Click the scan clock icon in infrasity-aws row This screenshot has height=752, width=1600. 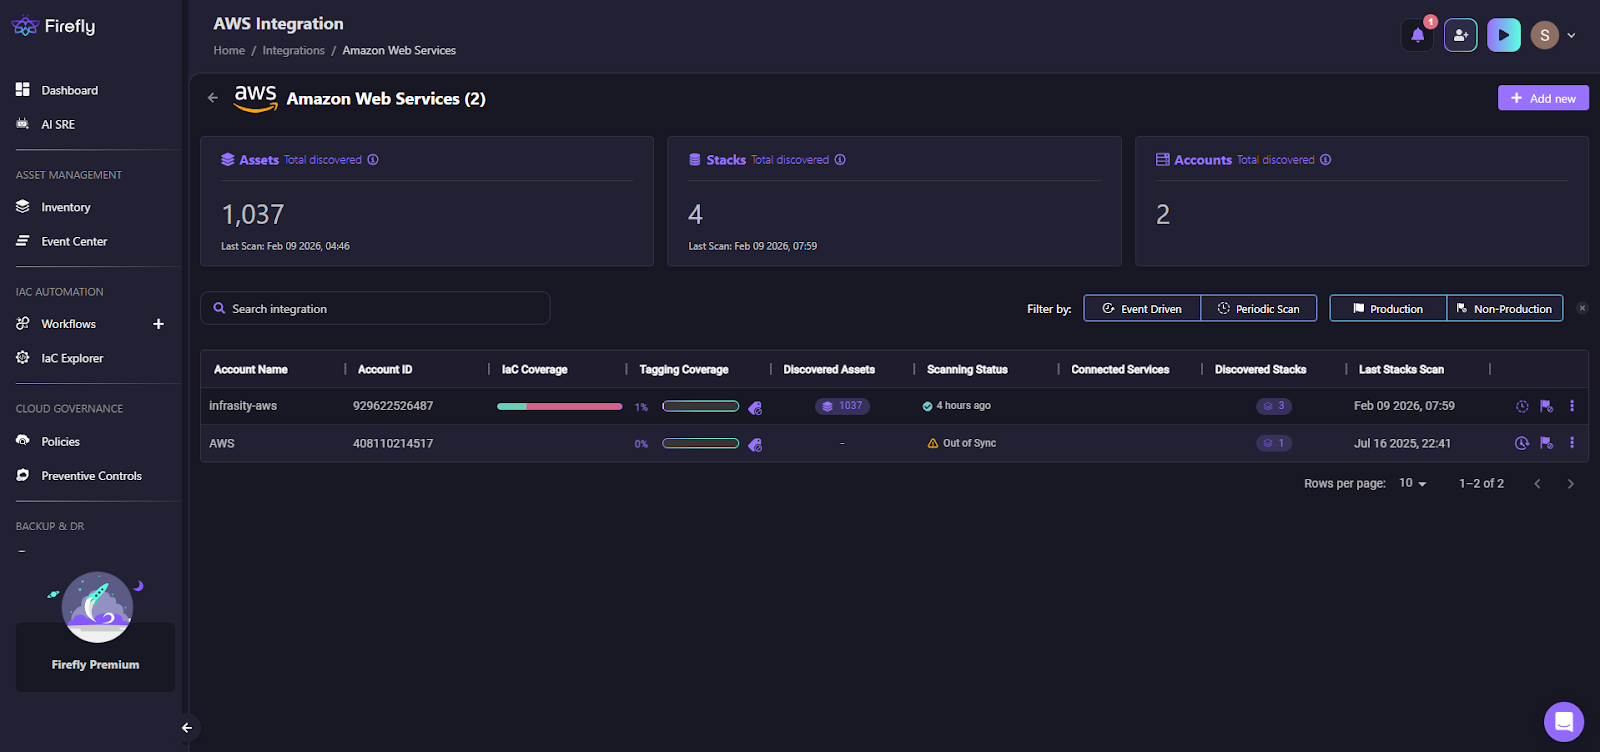coord(1522,406)
